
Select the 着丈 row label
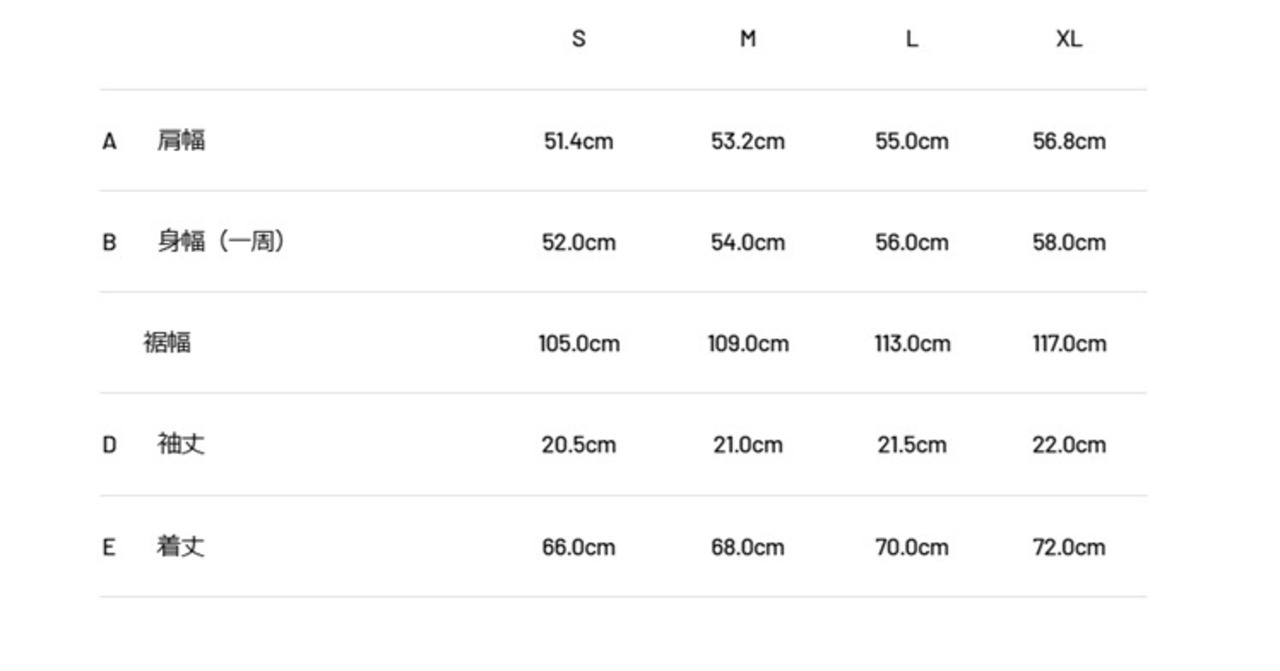click(x=181, y=546)
